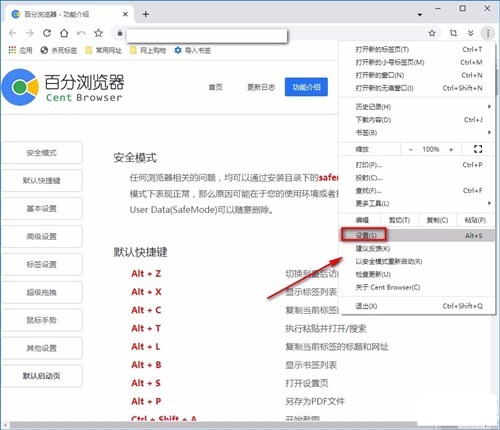
Task: Click the double-chevron toolbar icon
Action: [x=471, y=33]
